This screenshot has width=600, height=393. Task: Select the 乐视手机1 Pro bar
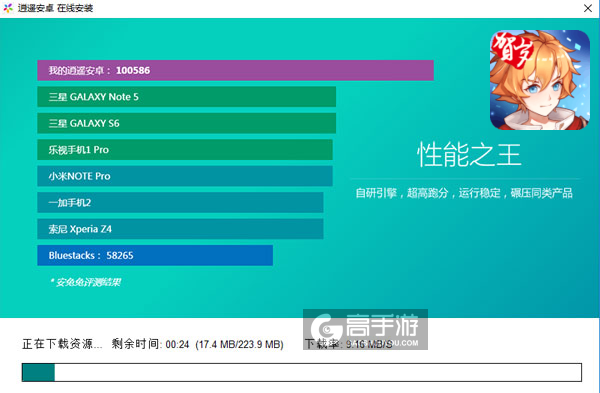(x=185, y=150)
